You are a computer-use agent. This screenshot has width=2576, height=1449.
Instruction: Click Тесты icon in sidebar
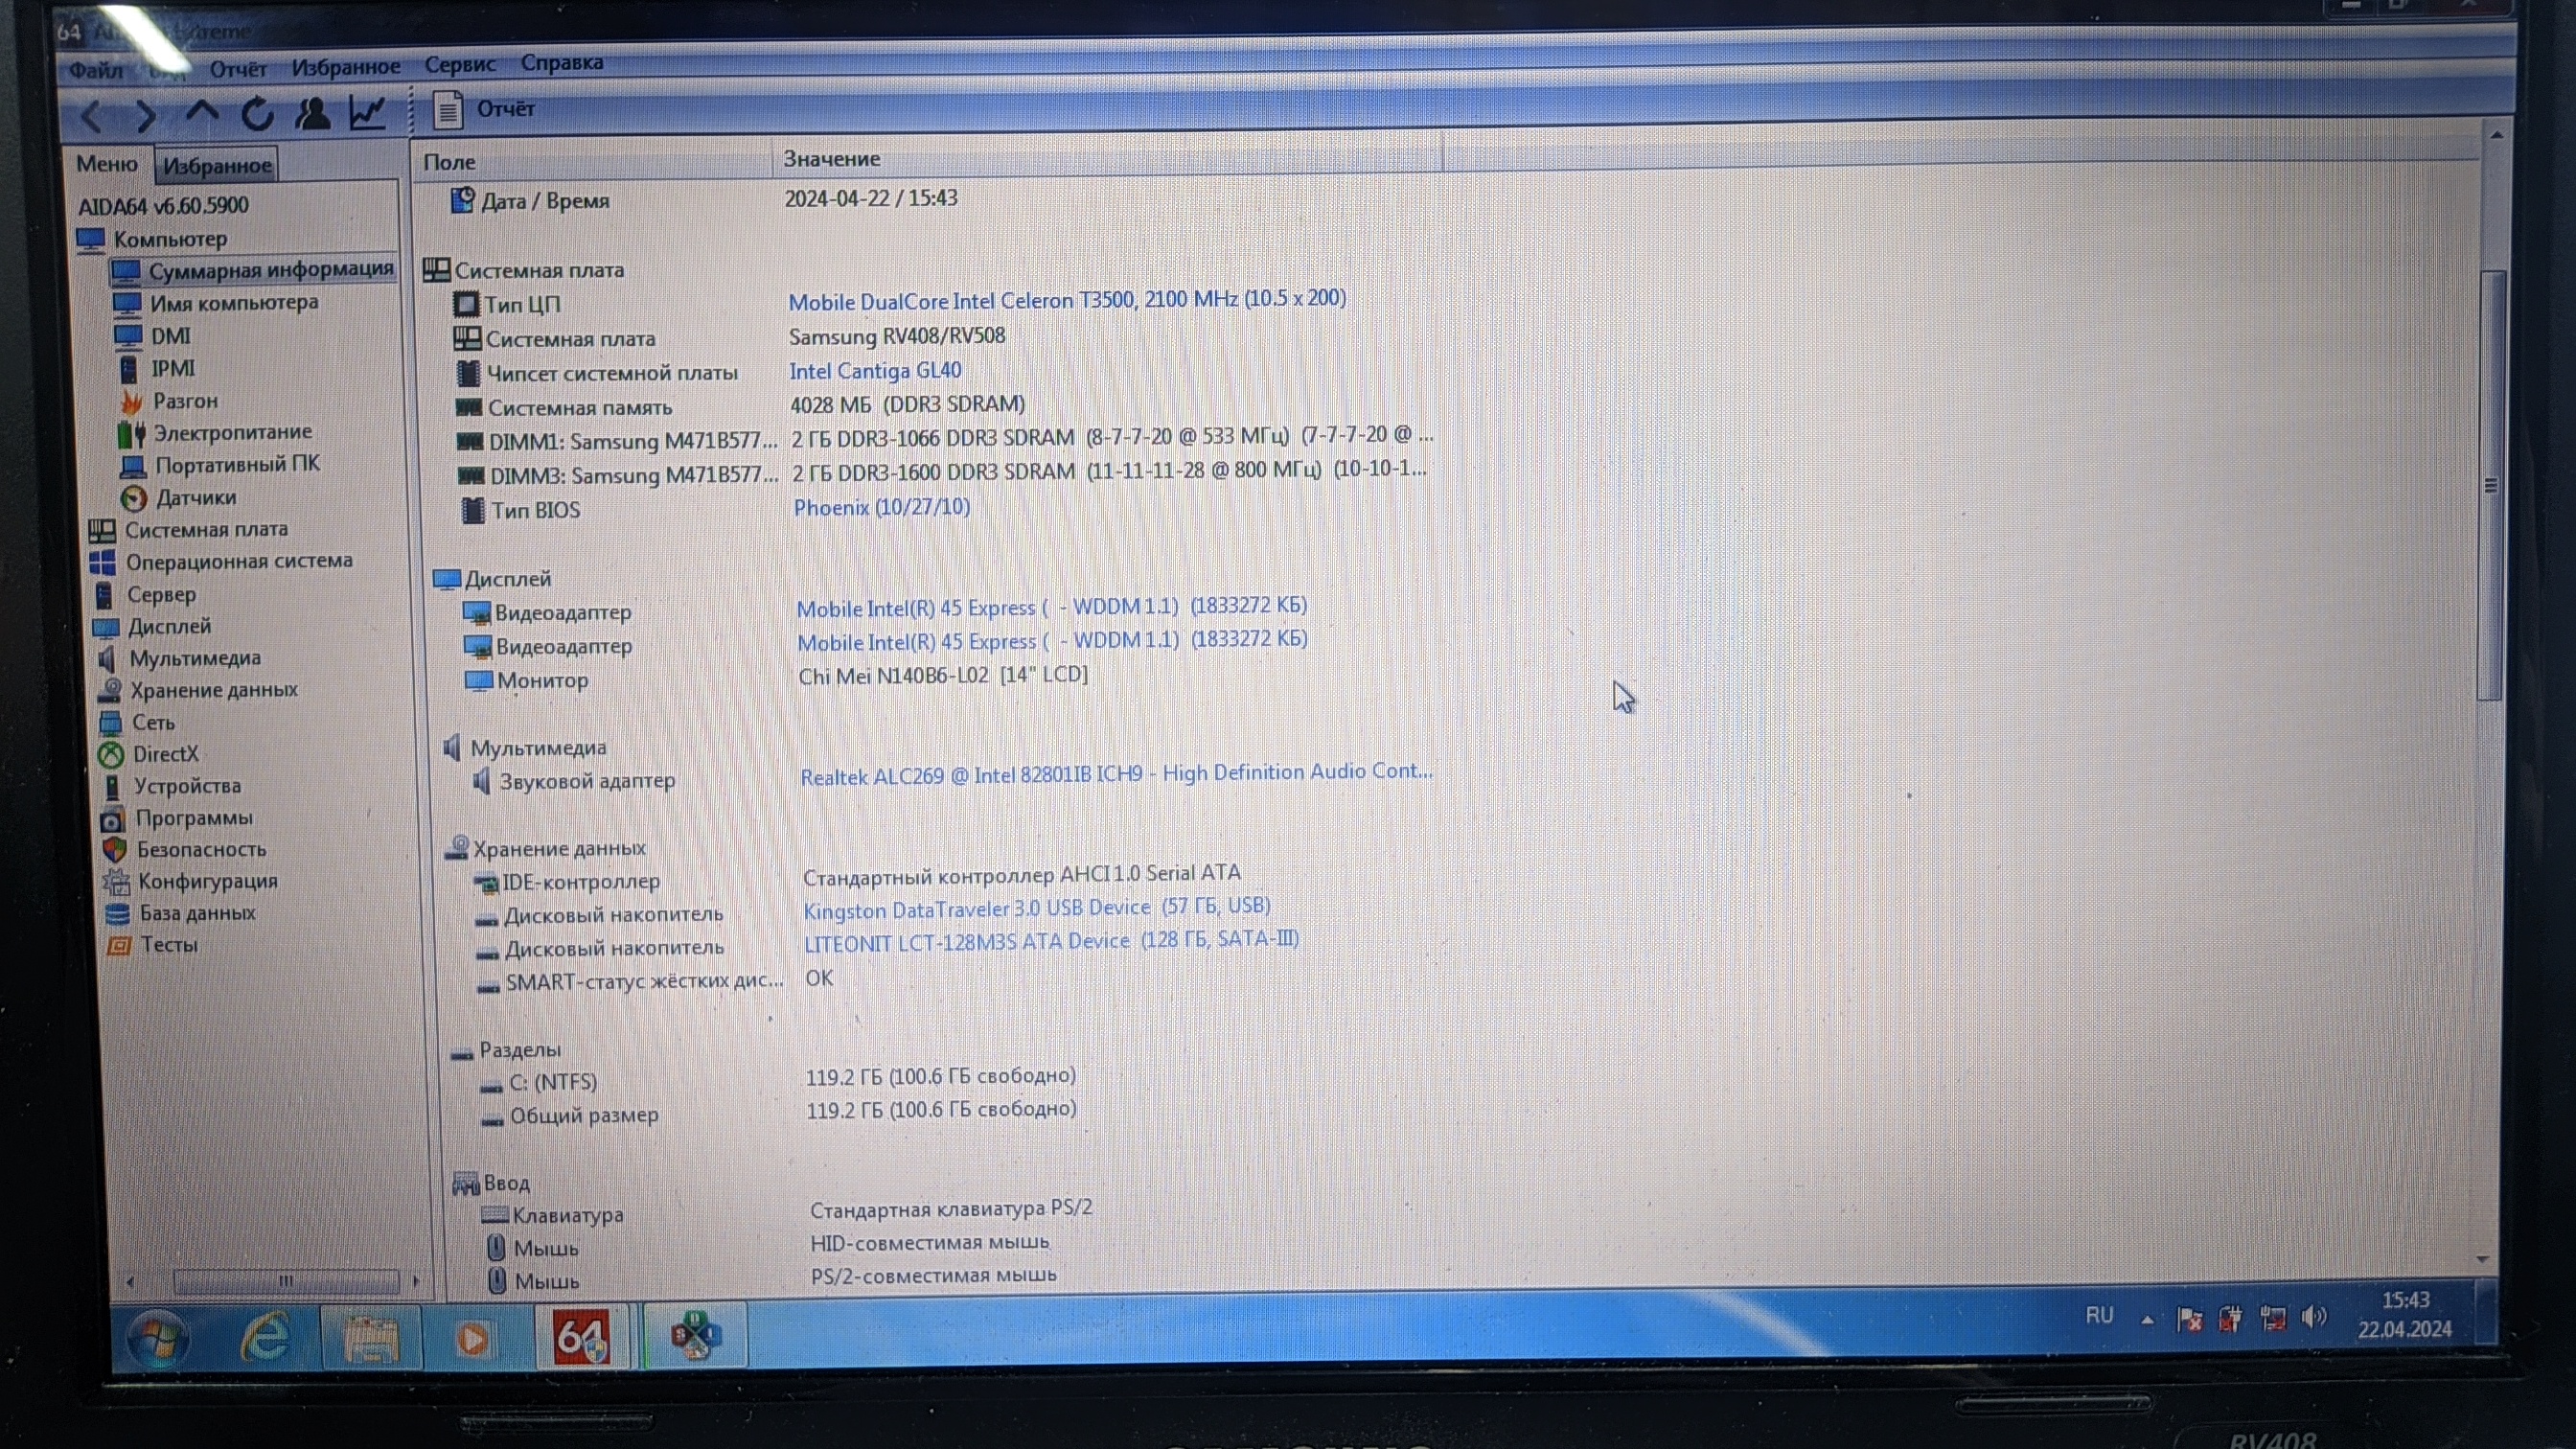click(119, 946)
